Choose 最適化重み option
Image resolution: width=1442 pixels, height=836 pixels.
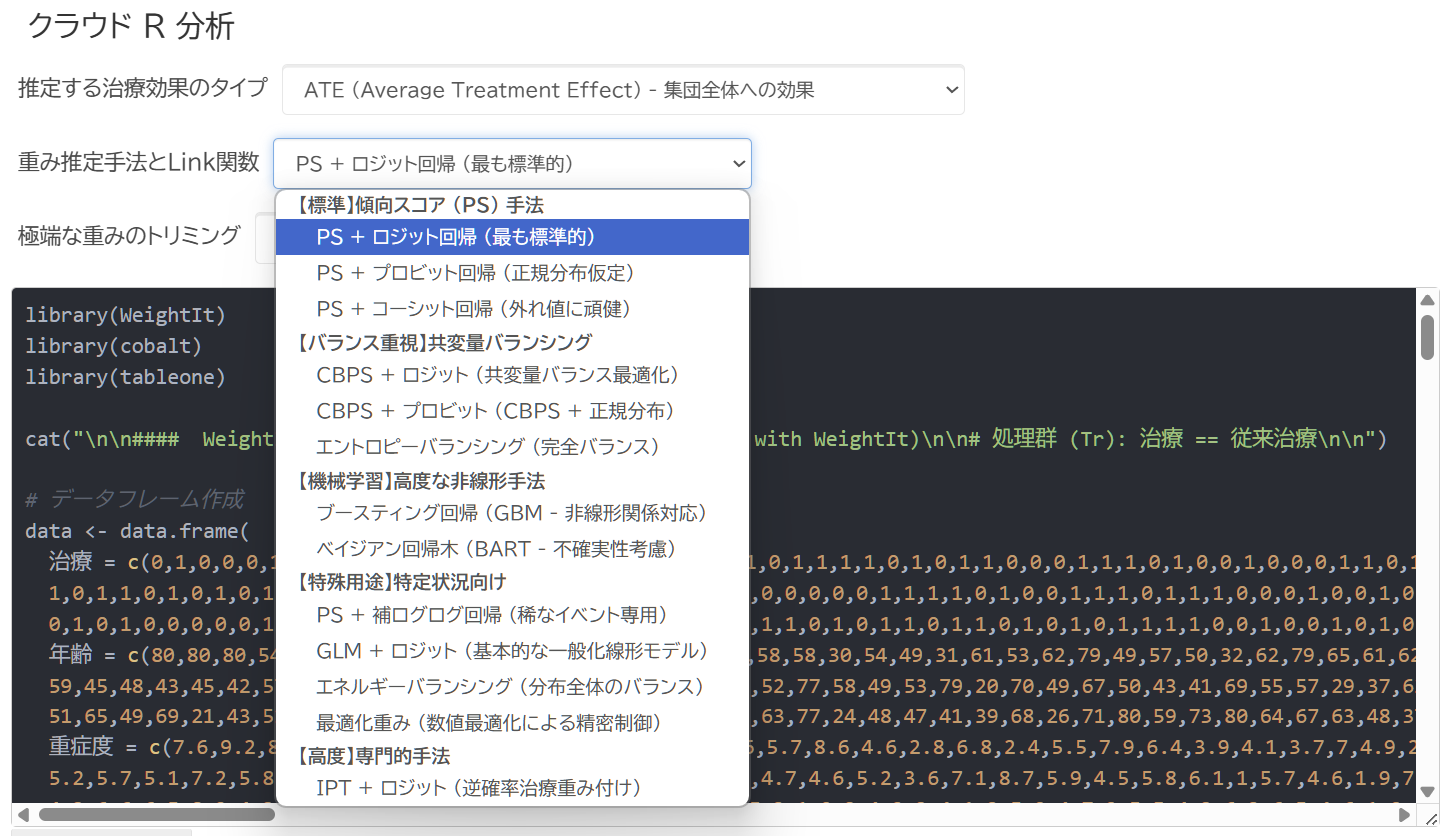pyautogui.click(x=488, y=722)
